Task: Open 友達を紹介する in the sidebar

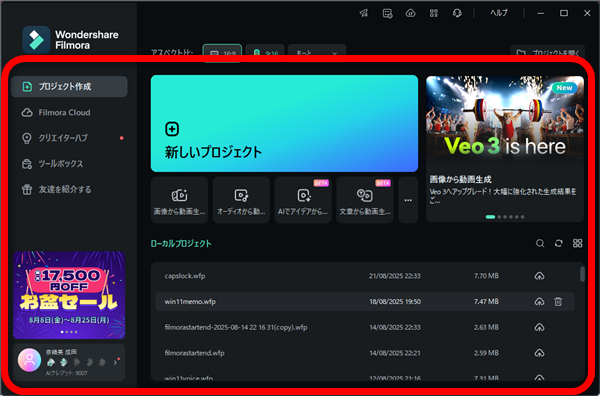Action: (x=69, y=189)
